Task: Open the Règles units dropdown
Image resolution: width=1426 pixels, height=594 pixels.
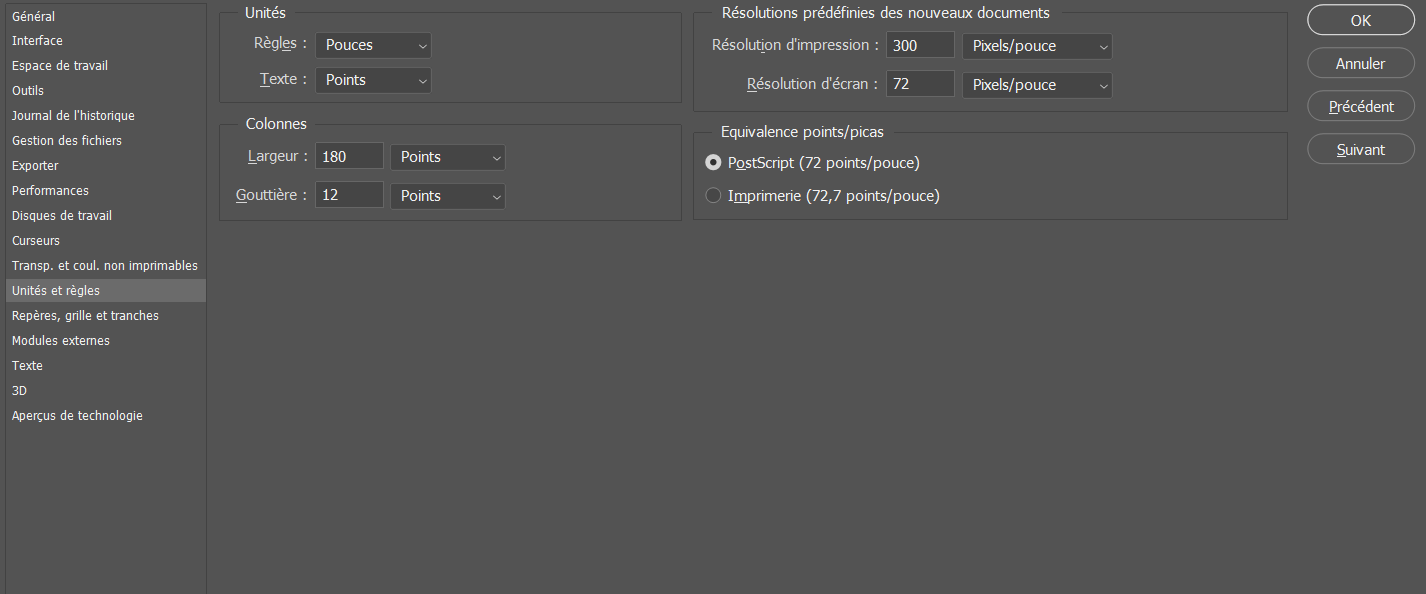Action: point(373,45)
